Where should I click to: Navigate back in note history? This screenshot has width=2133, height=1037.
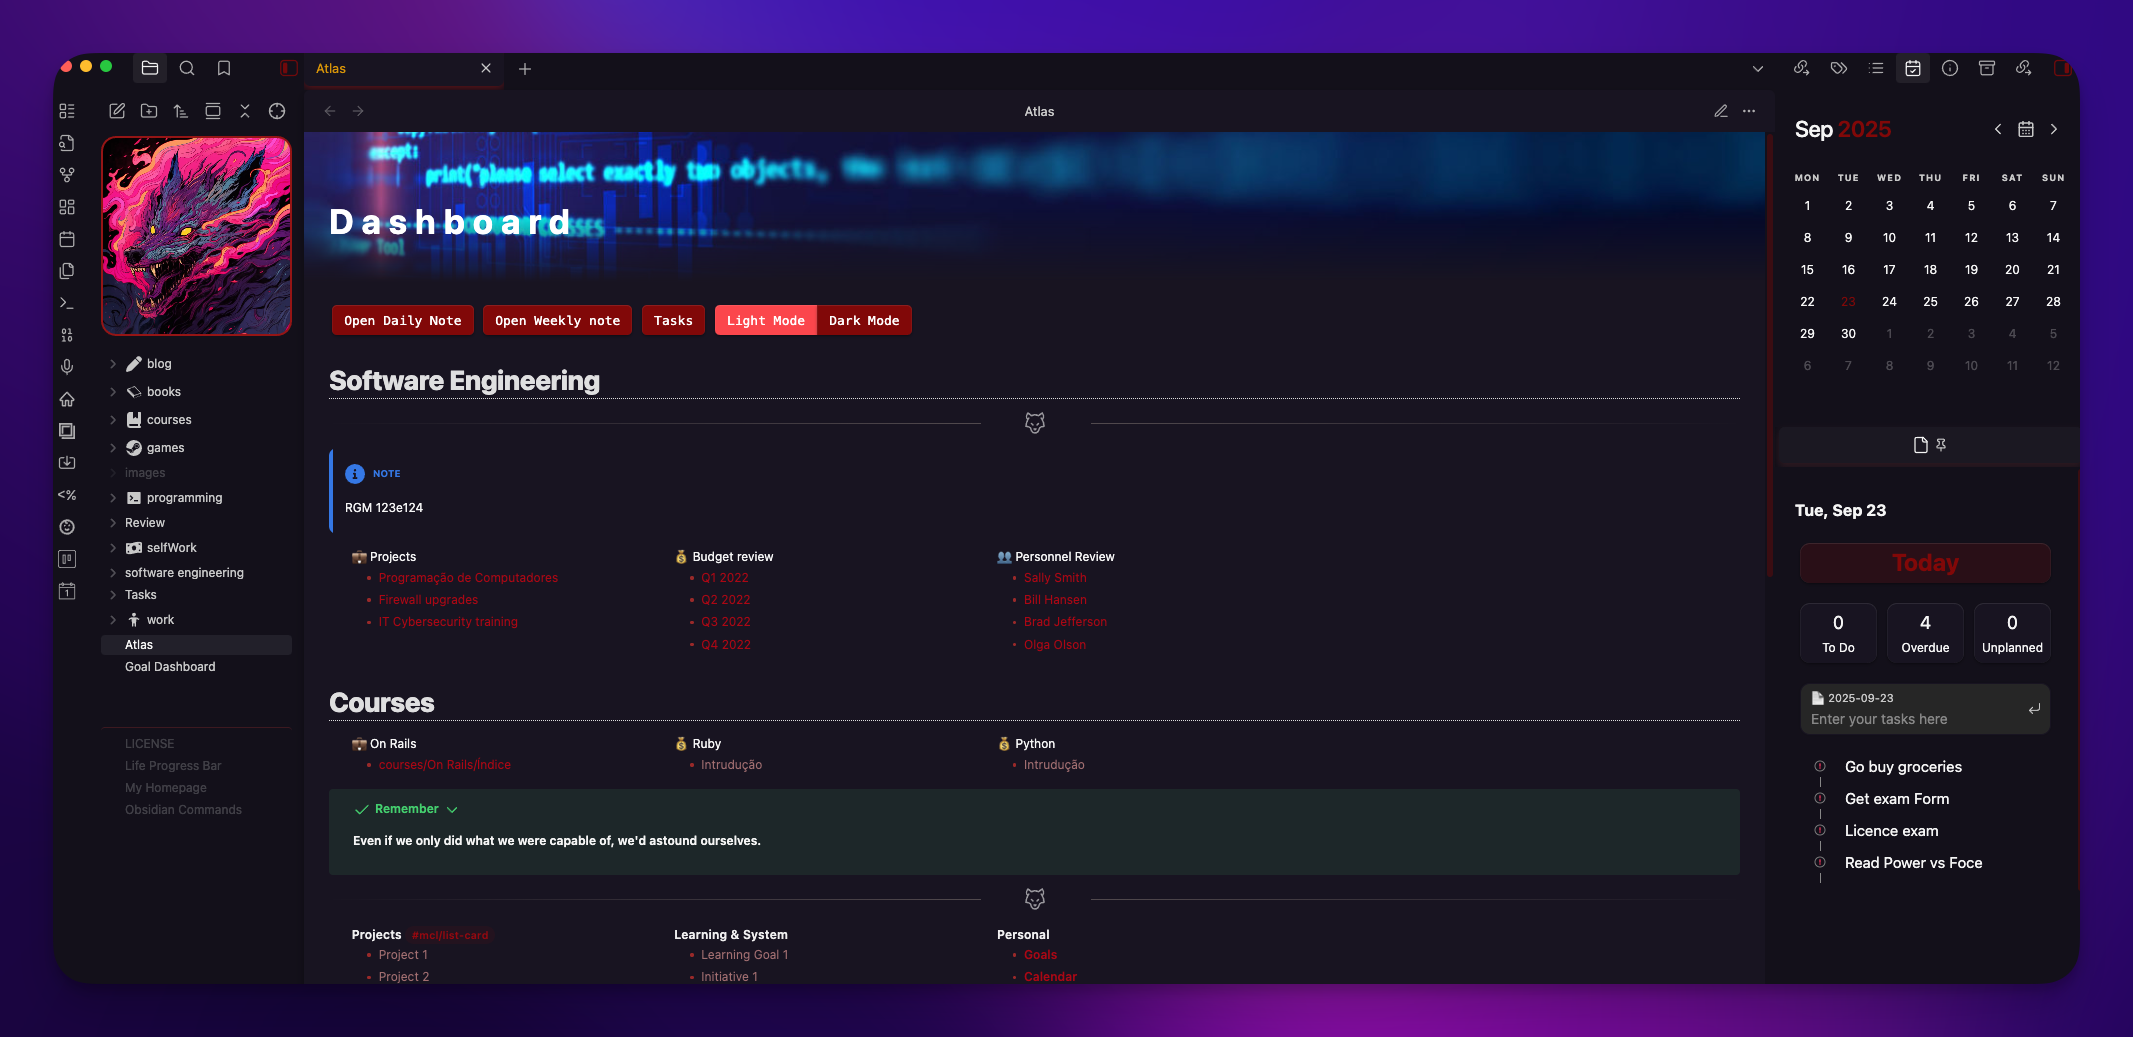(330, 111)
